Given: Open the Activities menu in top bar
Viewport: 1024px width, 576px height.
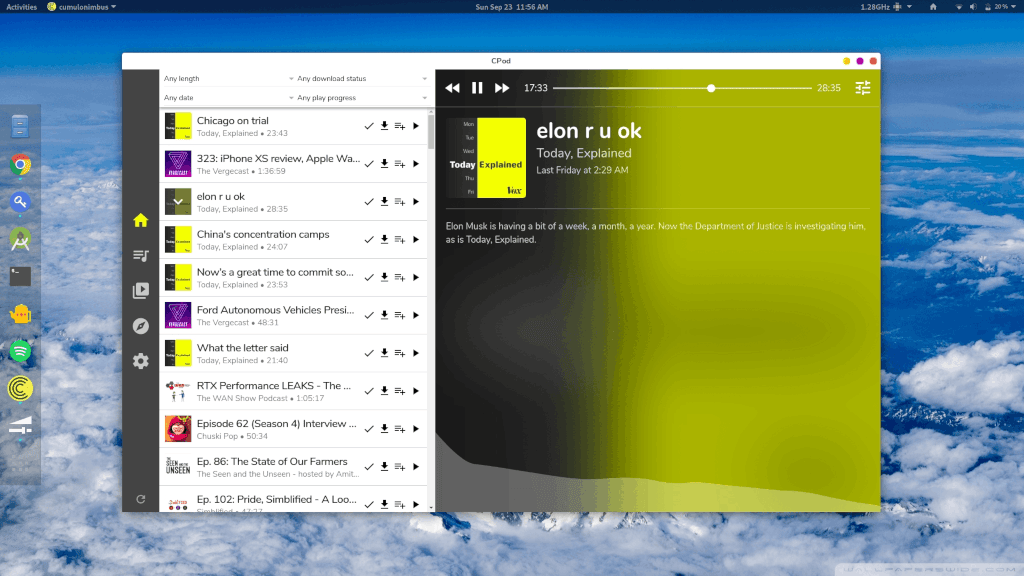Looking at the screenshot, I should point(21,7).
